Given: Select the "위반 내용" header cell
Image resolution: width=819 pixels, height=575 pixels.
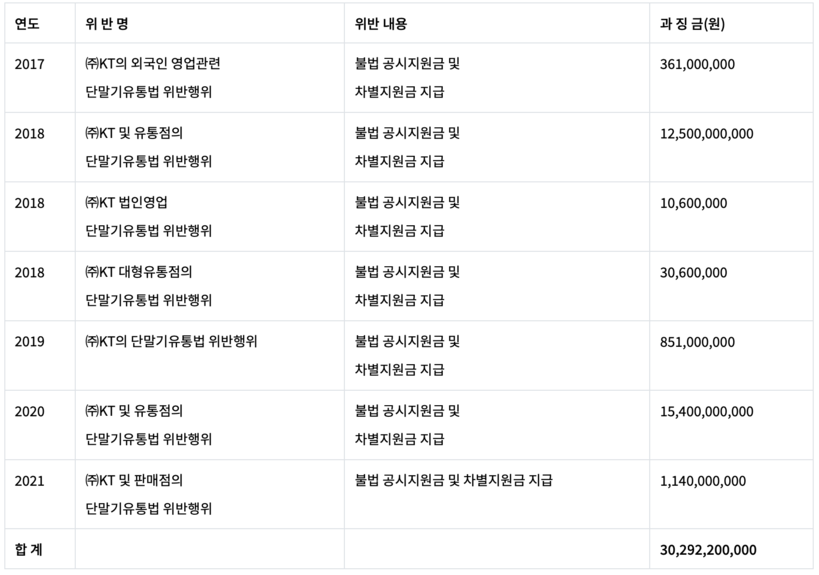Looking at the screenshot, I should point(381,23).
